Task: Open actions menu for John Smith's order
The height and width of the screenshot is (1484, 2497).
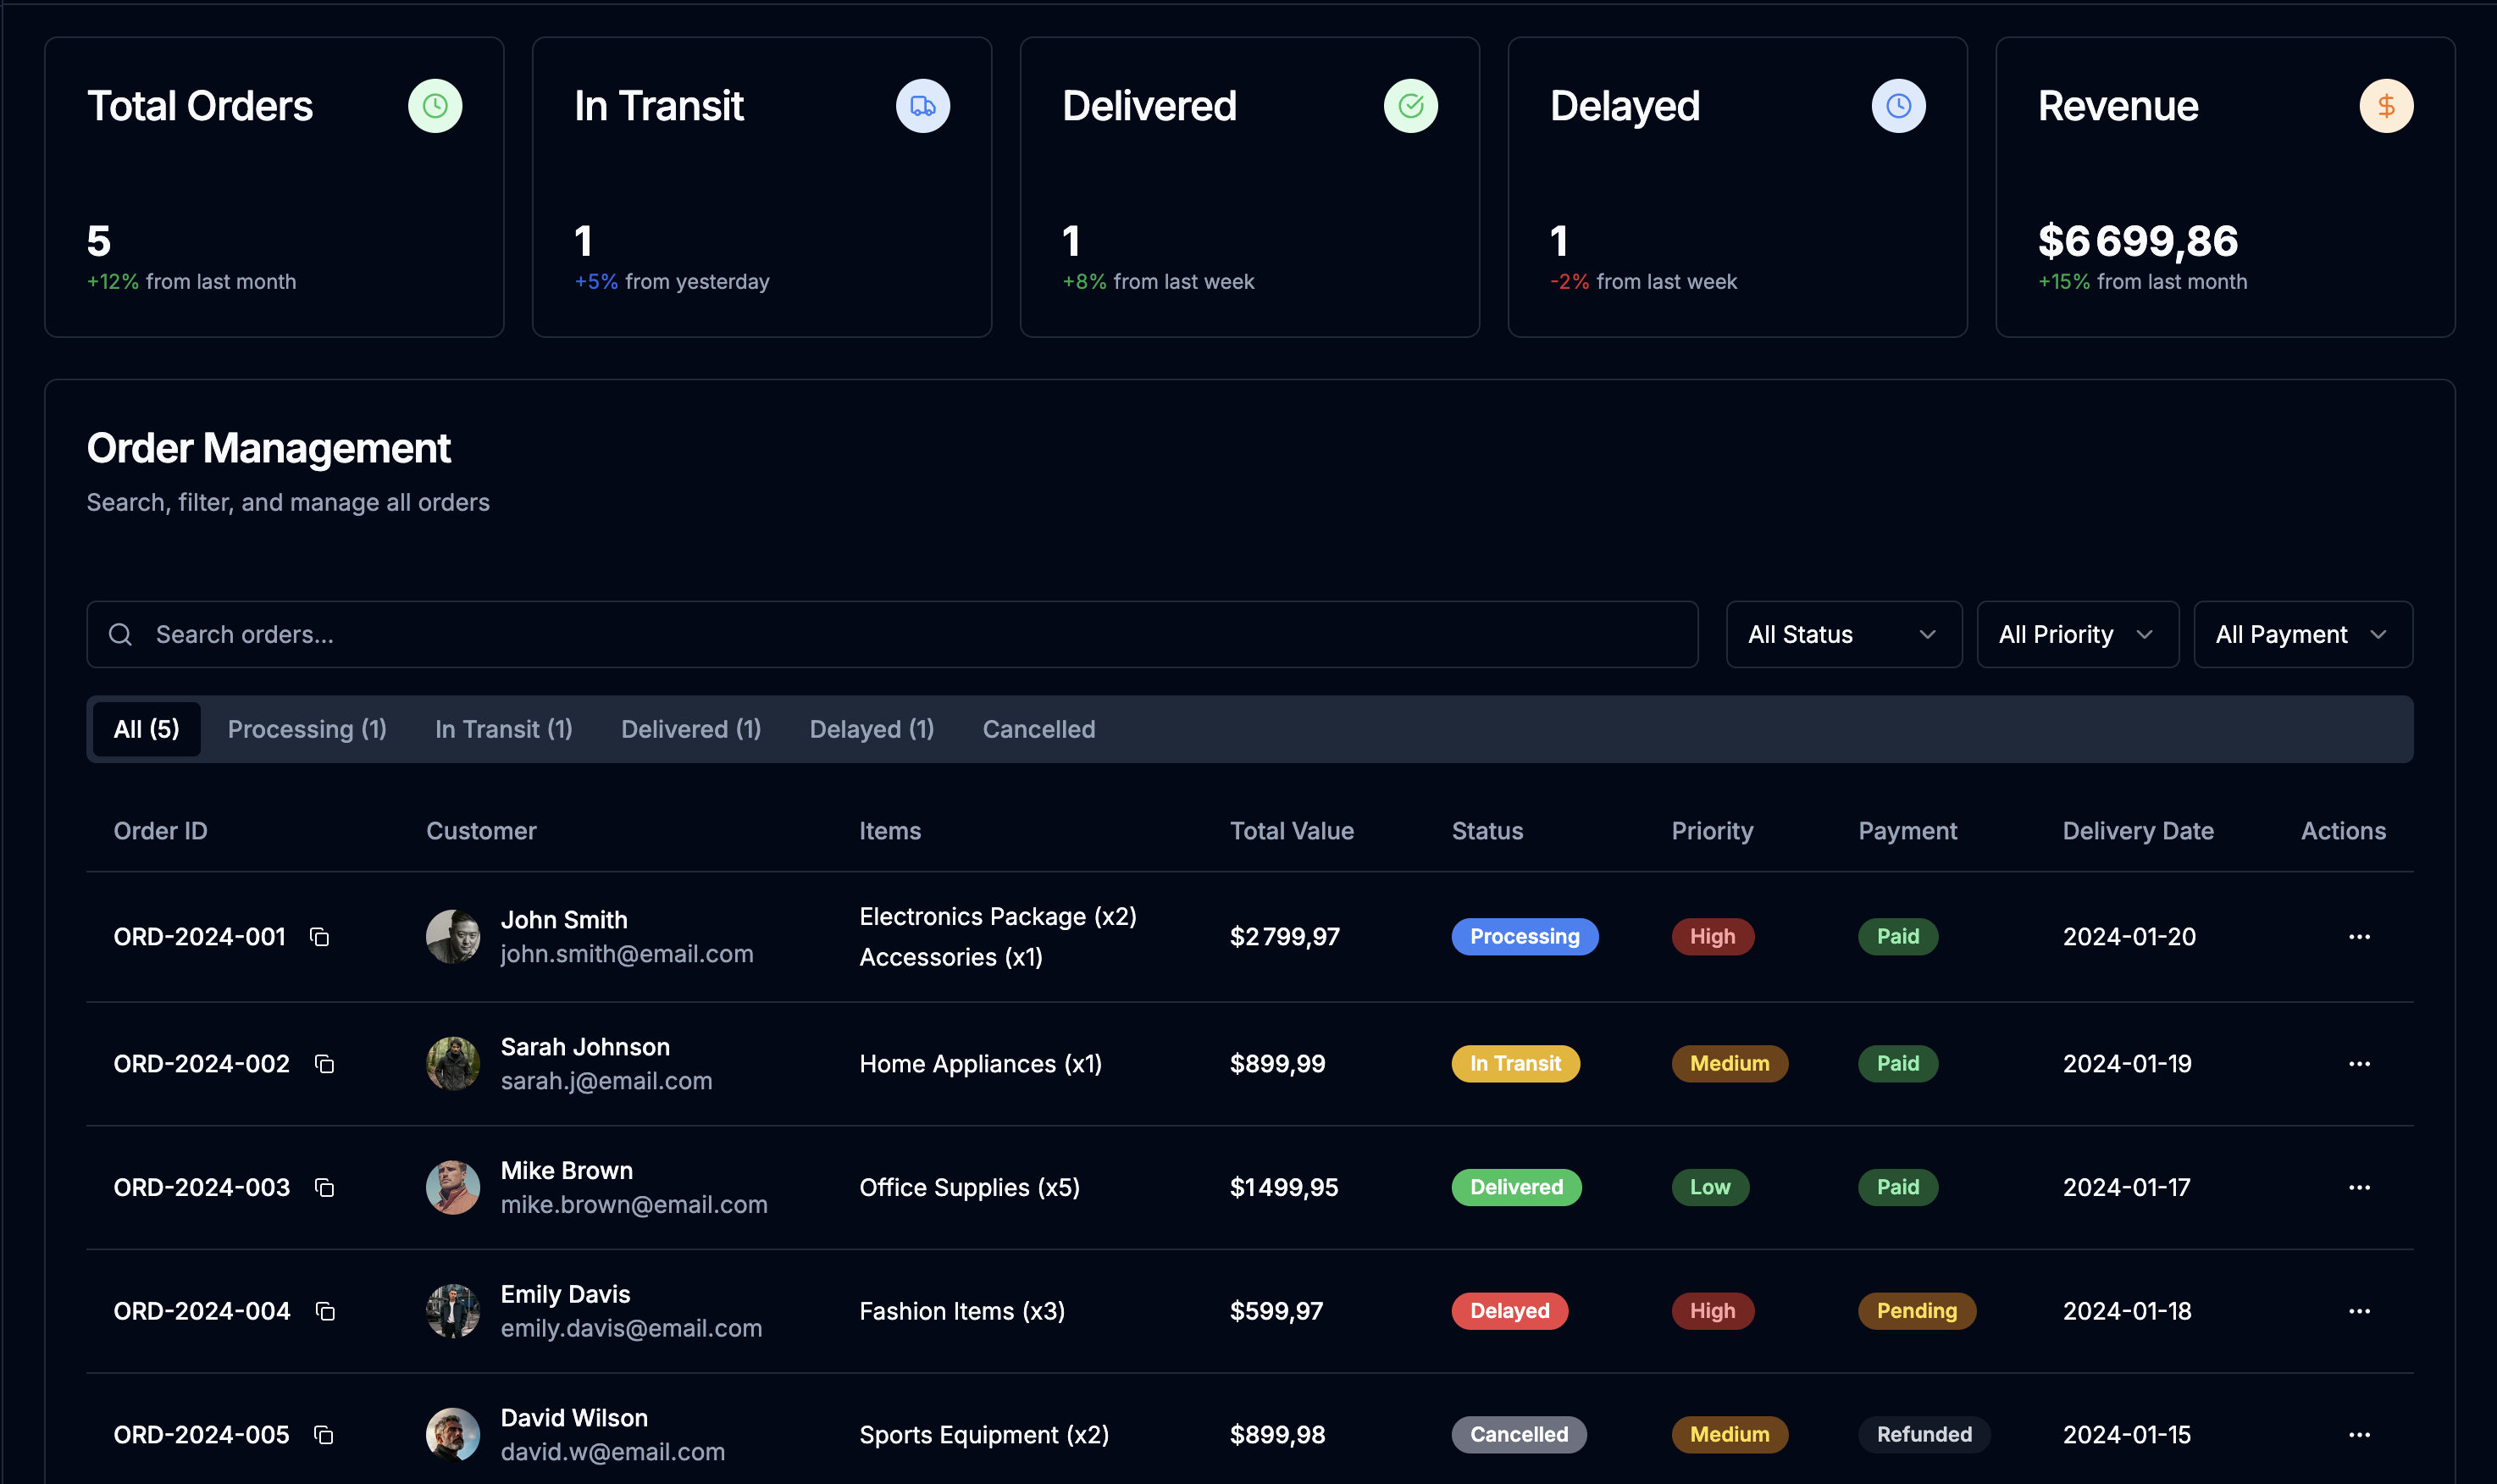Action: 2361,937
